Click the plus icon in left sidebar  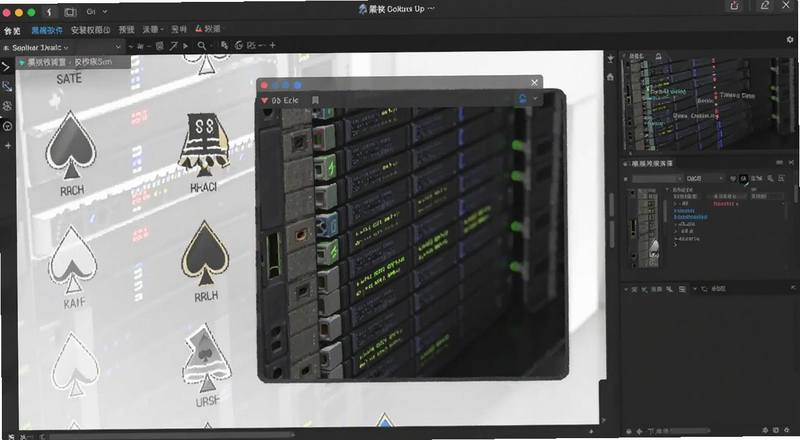tap(7, 146)
